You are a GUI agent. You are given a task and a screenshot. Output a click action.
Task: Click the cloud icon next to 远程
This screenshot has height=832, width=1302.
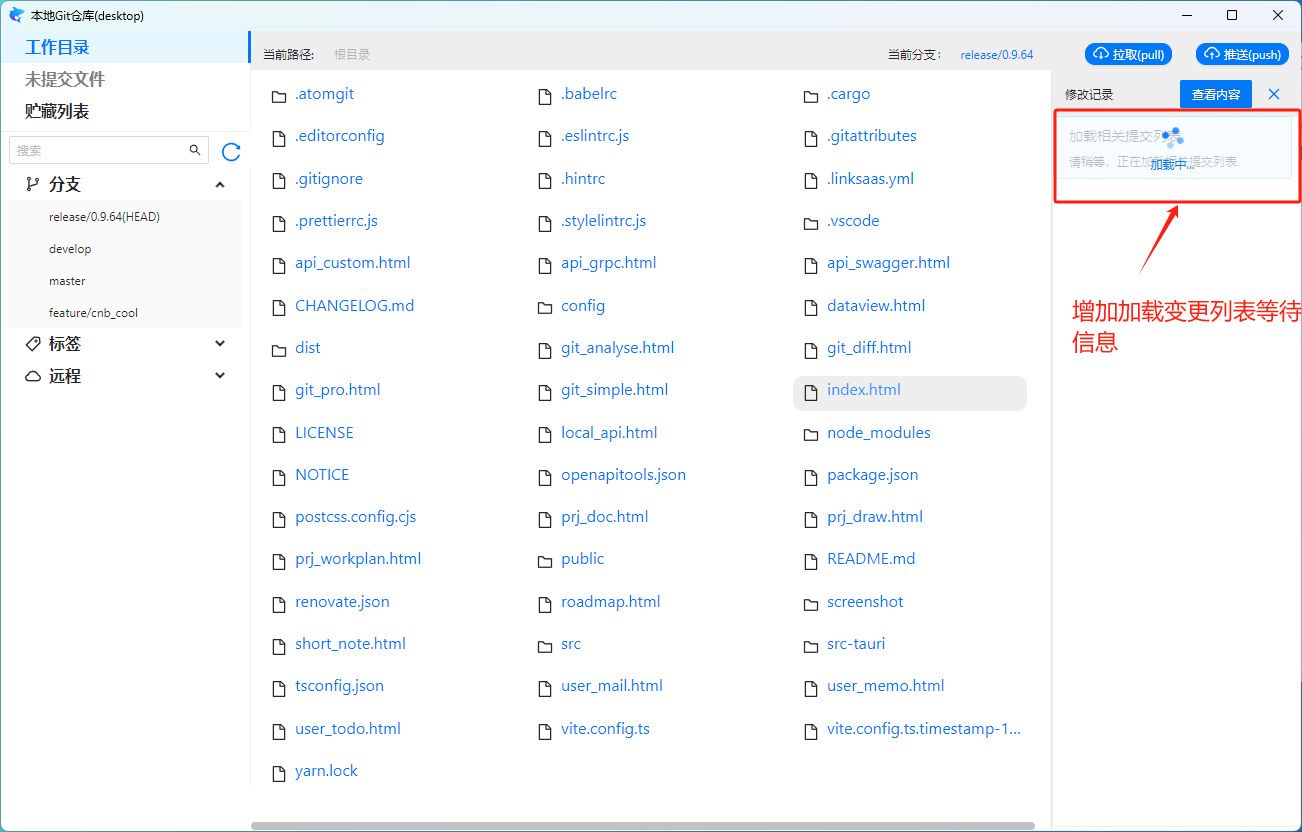pyautogui.click(x=33, y=376)
